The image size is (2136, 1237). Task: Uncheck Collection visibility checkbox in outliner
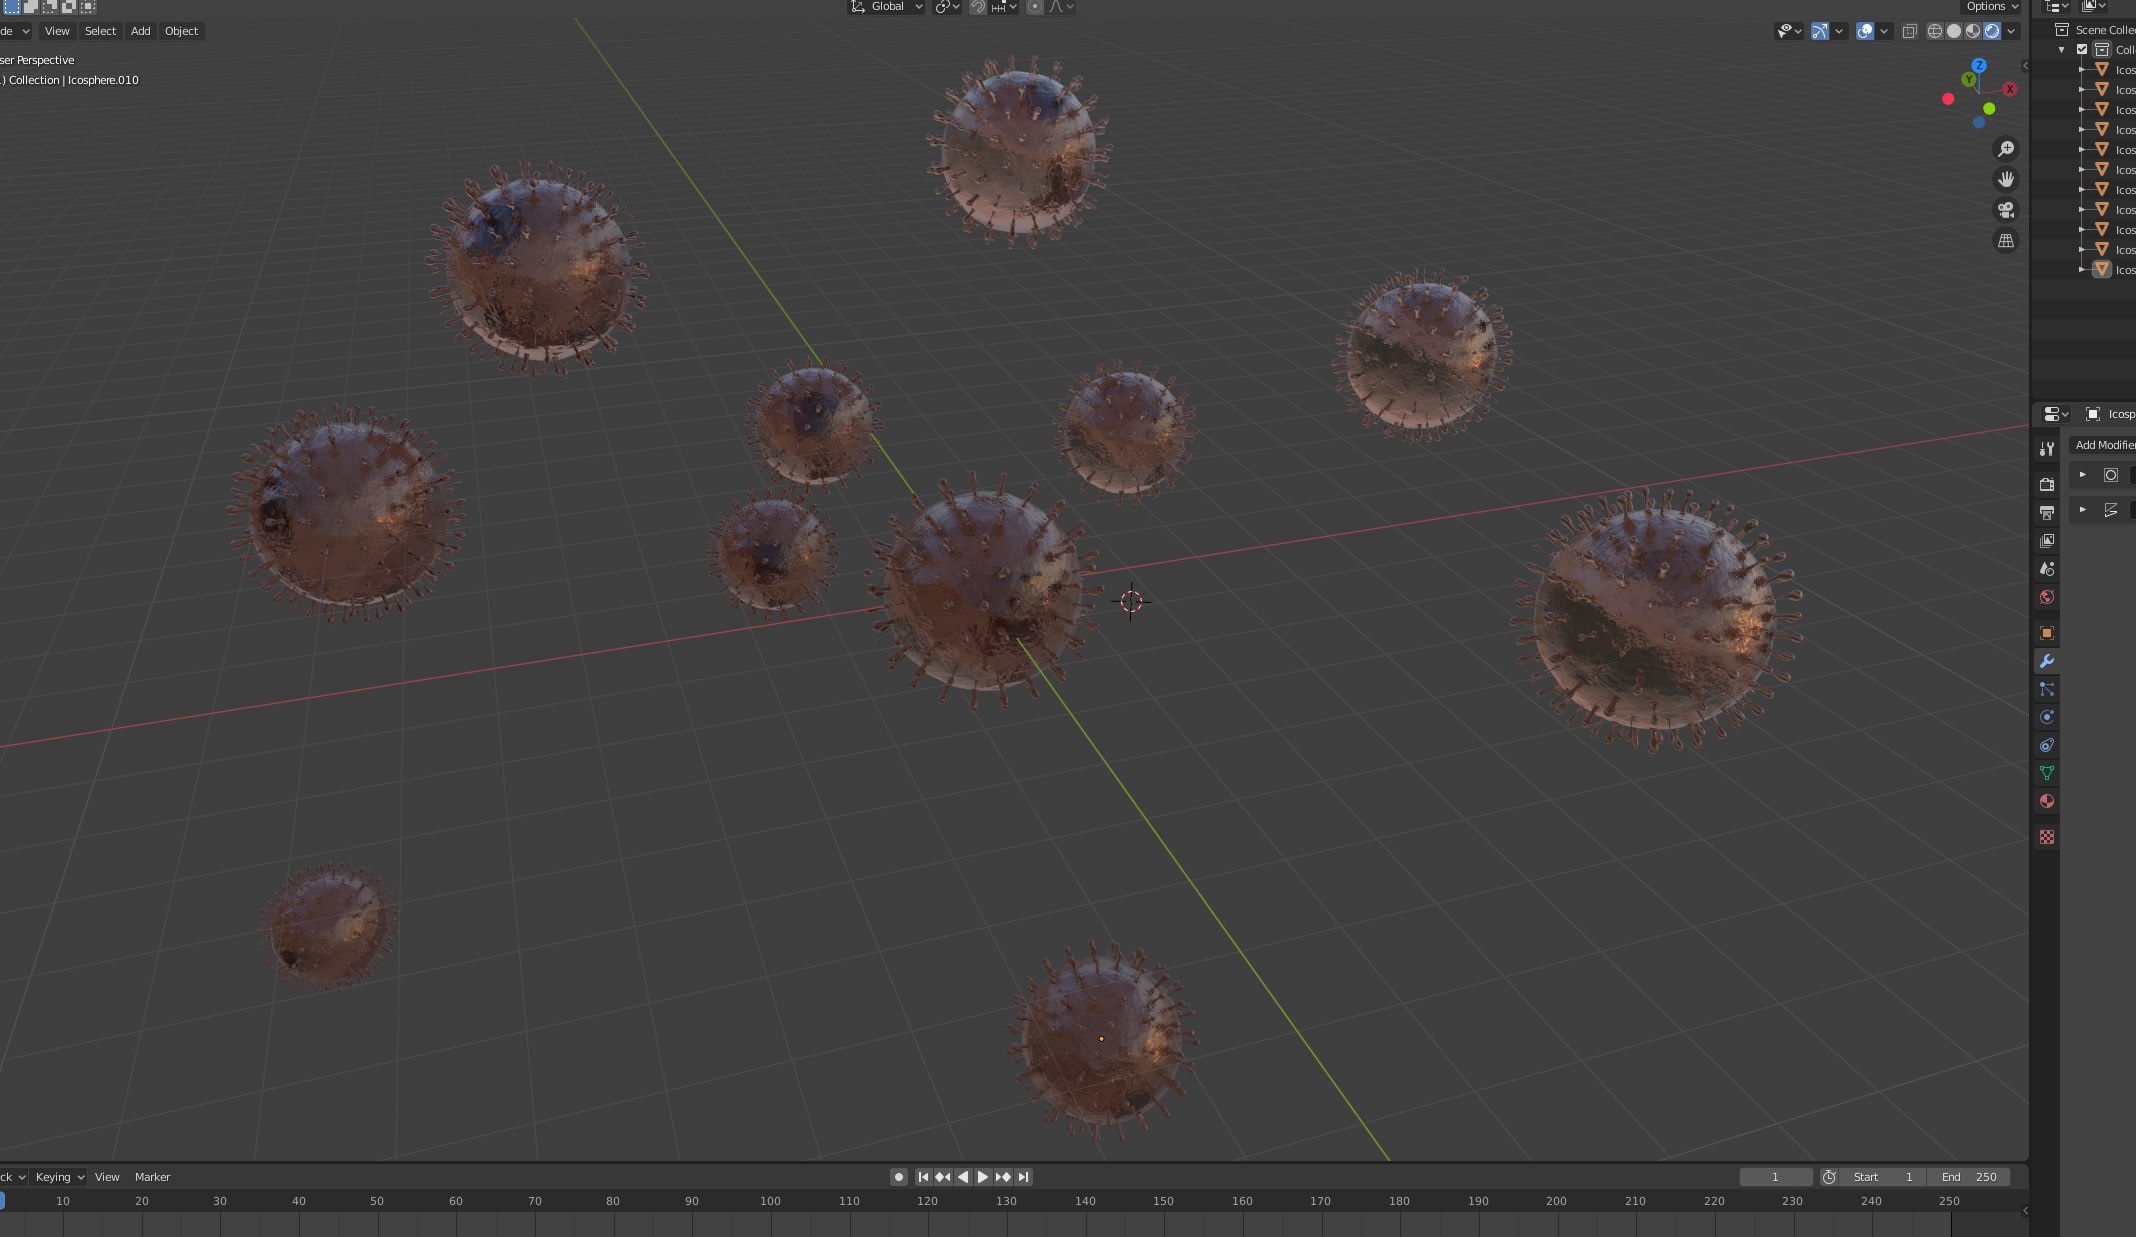point(2082,49)
